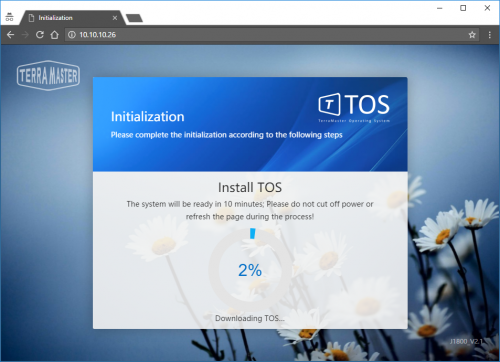Minimize the browser window
Screen dimensions: 500x362
(x=440, y=8)
